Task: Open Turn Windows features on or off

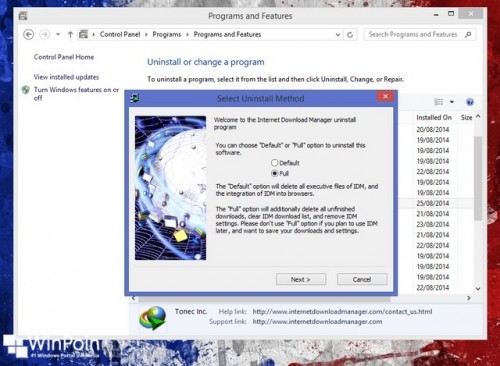Action: pos(76,94)
